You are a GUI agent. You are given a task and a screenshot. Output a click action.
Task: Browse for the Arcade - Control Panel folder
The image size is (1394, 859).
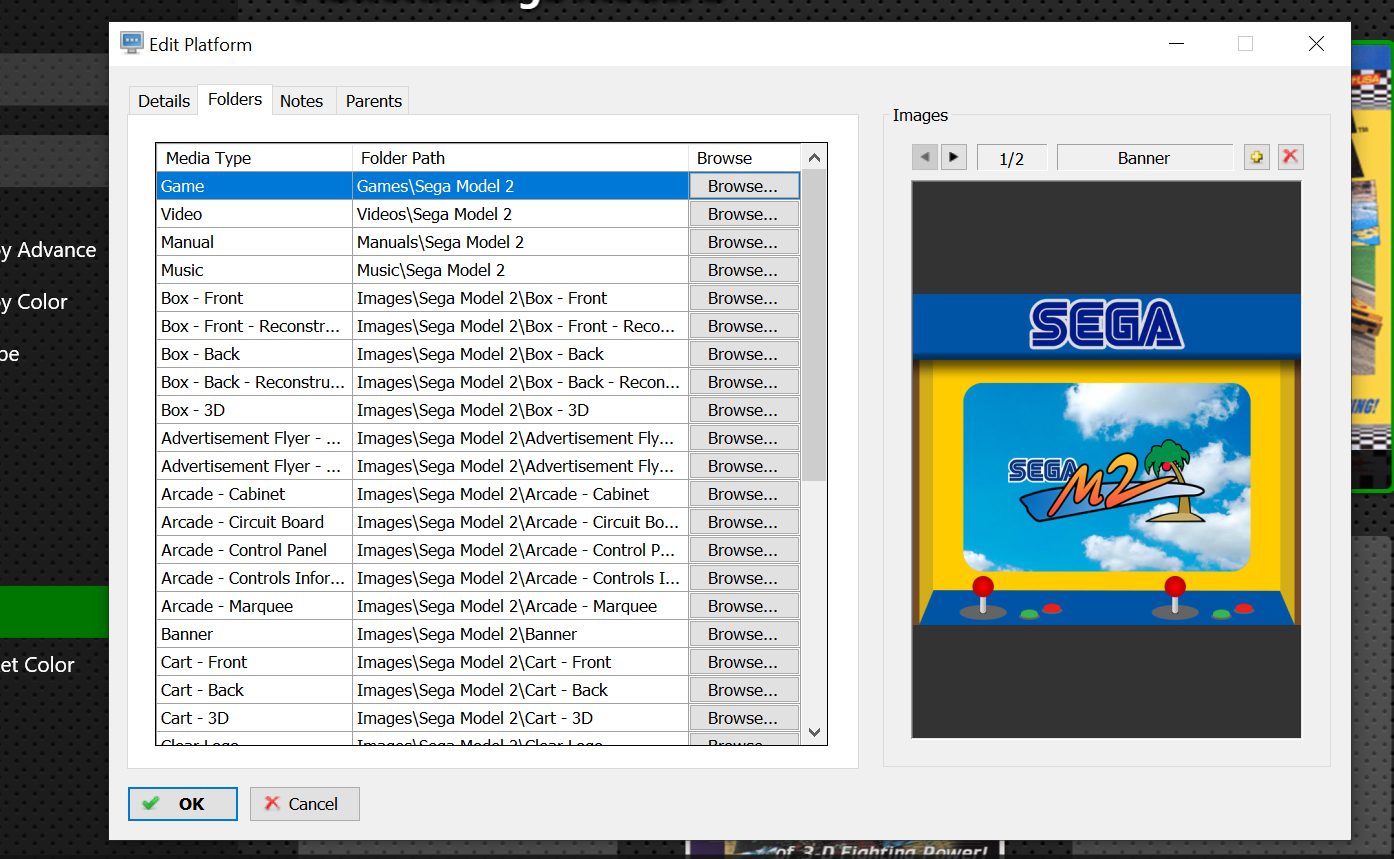click(x=743, y=550)
